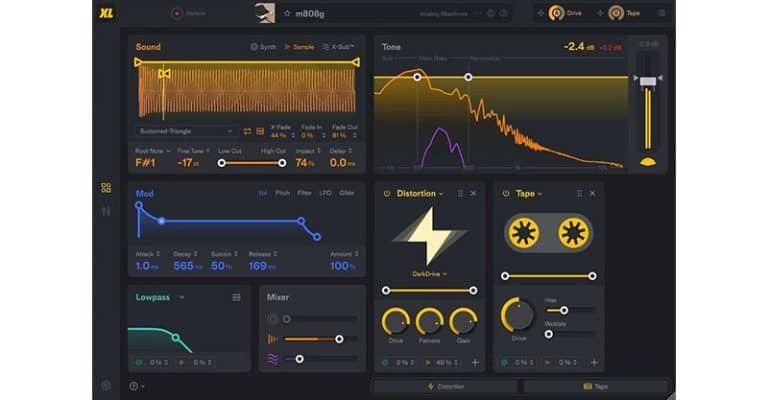Select the Synth sound source tab
Screen dimensions: 768x400
click(x=263, y=47)
